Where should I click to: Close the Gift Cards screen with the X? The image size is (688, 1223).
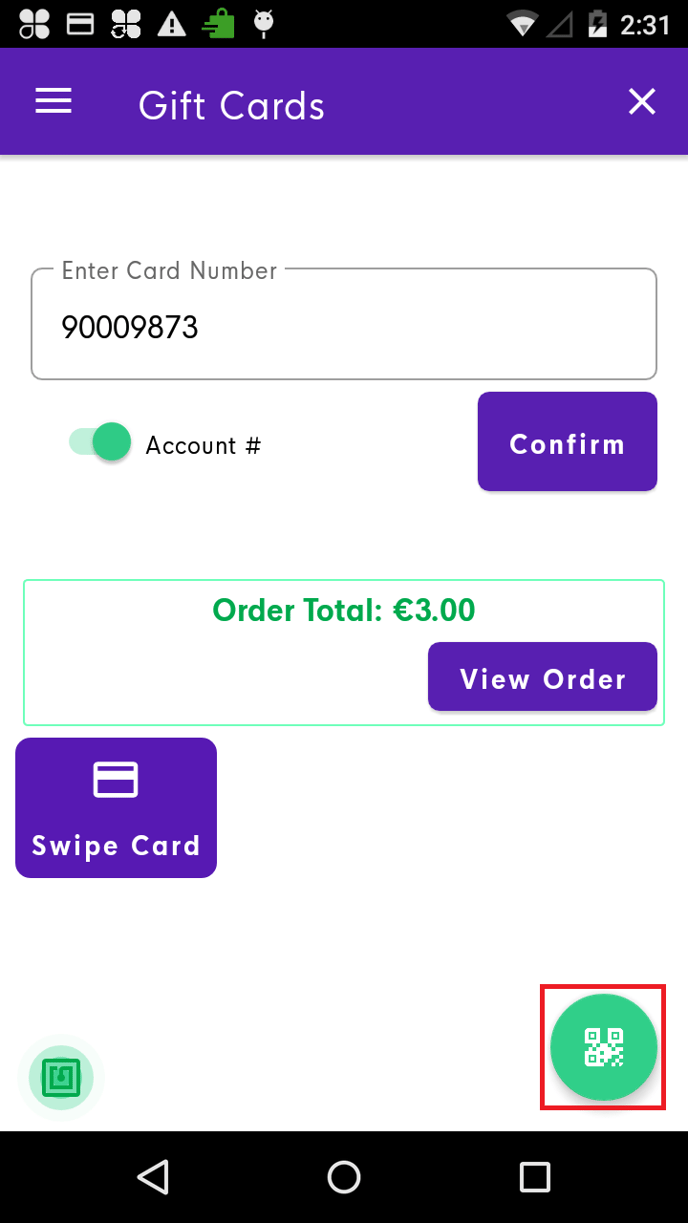[641, 100]
